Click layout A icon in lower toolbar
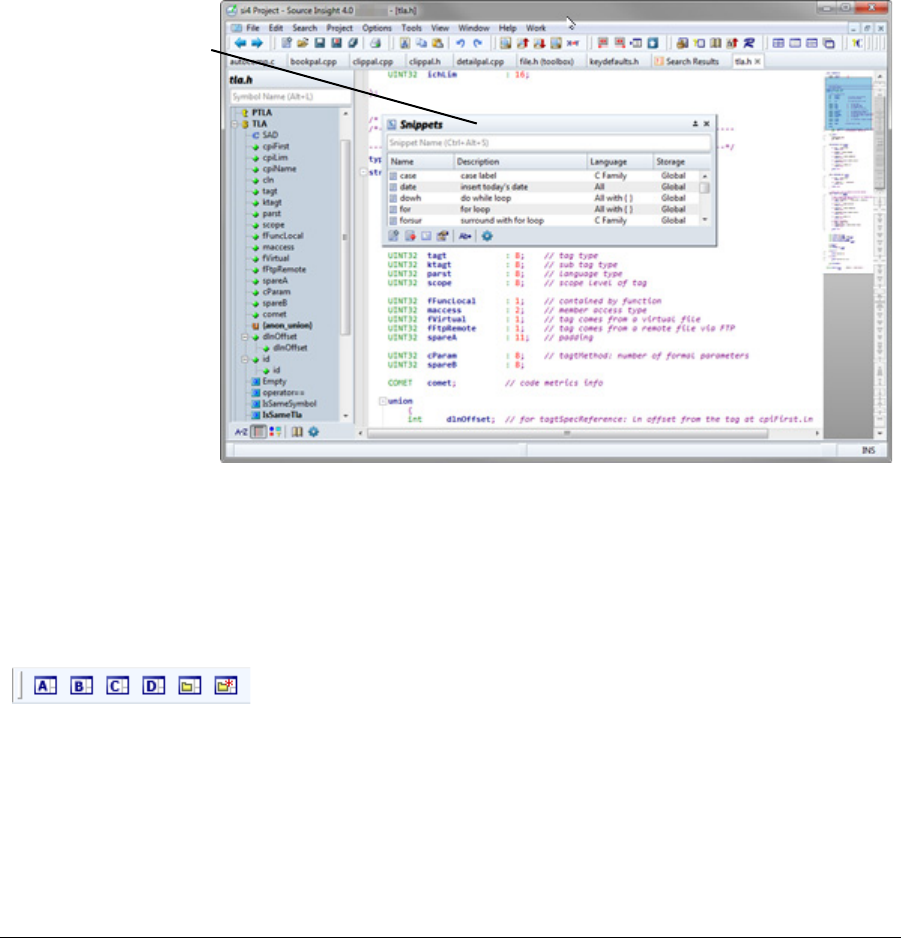The height and width of the screenshot is (938, 901). click(x=45, y=686)
